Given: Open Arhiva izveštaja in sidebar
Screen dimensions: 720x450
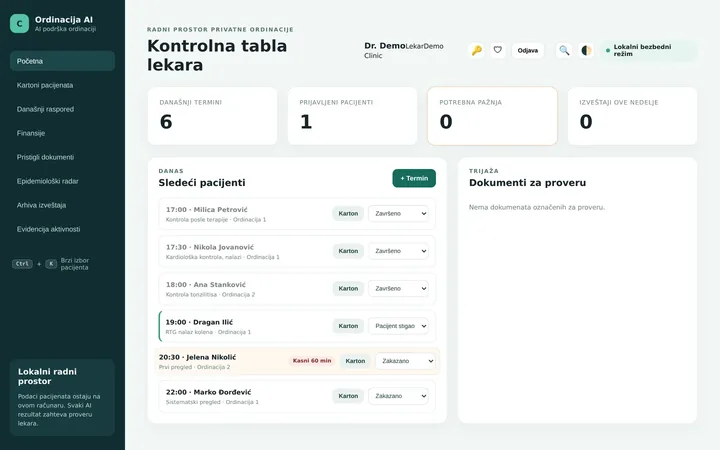Looking at the screenshot, I should [x=62, y=205].
